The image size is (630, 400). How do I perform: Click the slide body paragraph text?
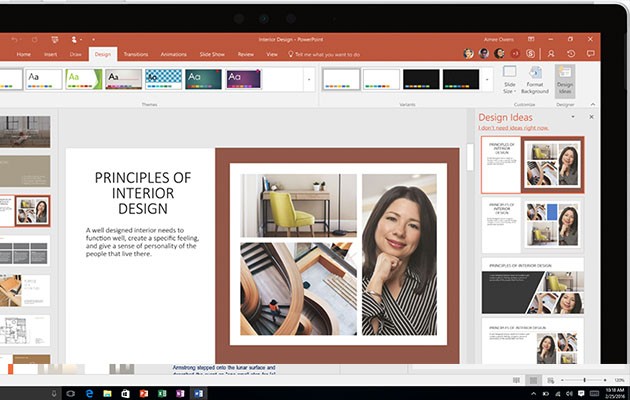tap(142, 242)
